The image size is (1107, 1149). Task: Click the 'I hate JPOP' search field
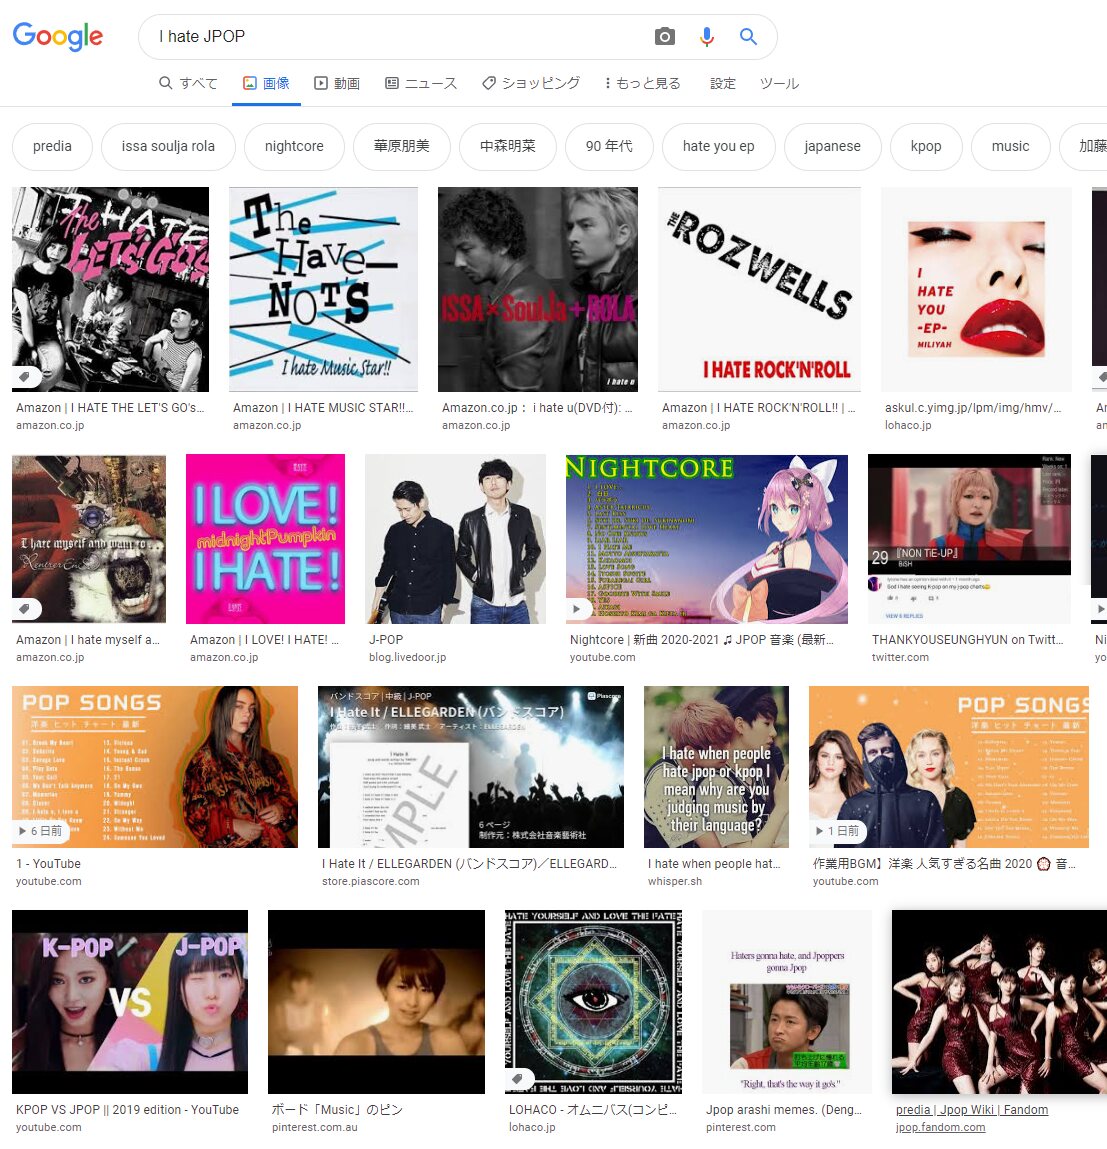[400, 37]
